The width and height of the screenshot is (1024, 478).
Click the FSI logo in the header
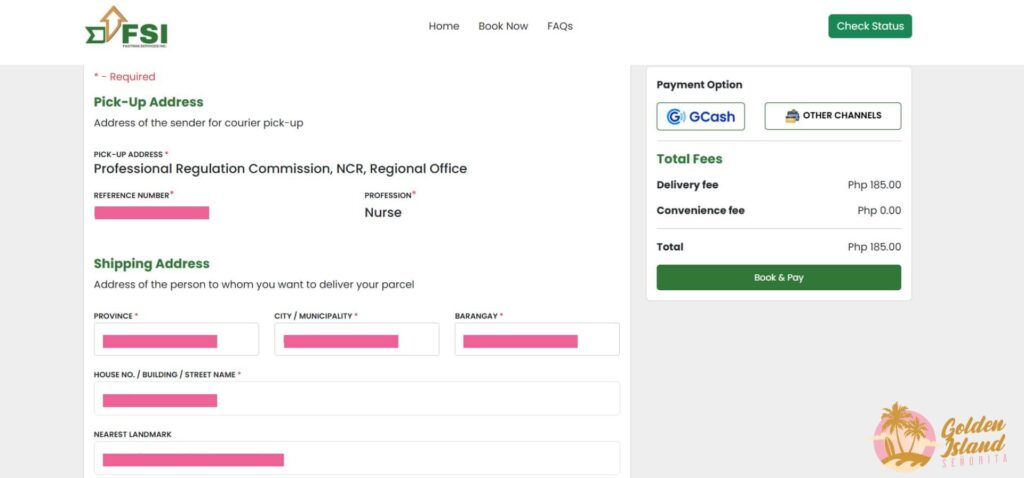pos(127,27)
